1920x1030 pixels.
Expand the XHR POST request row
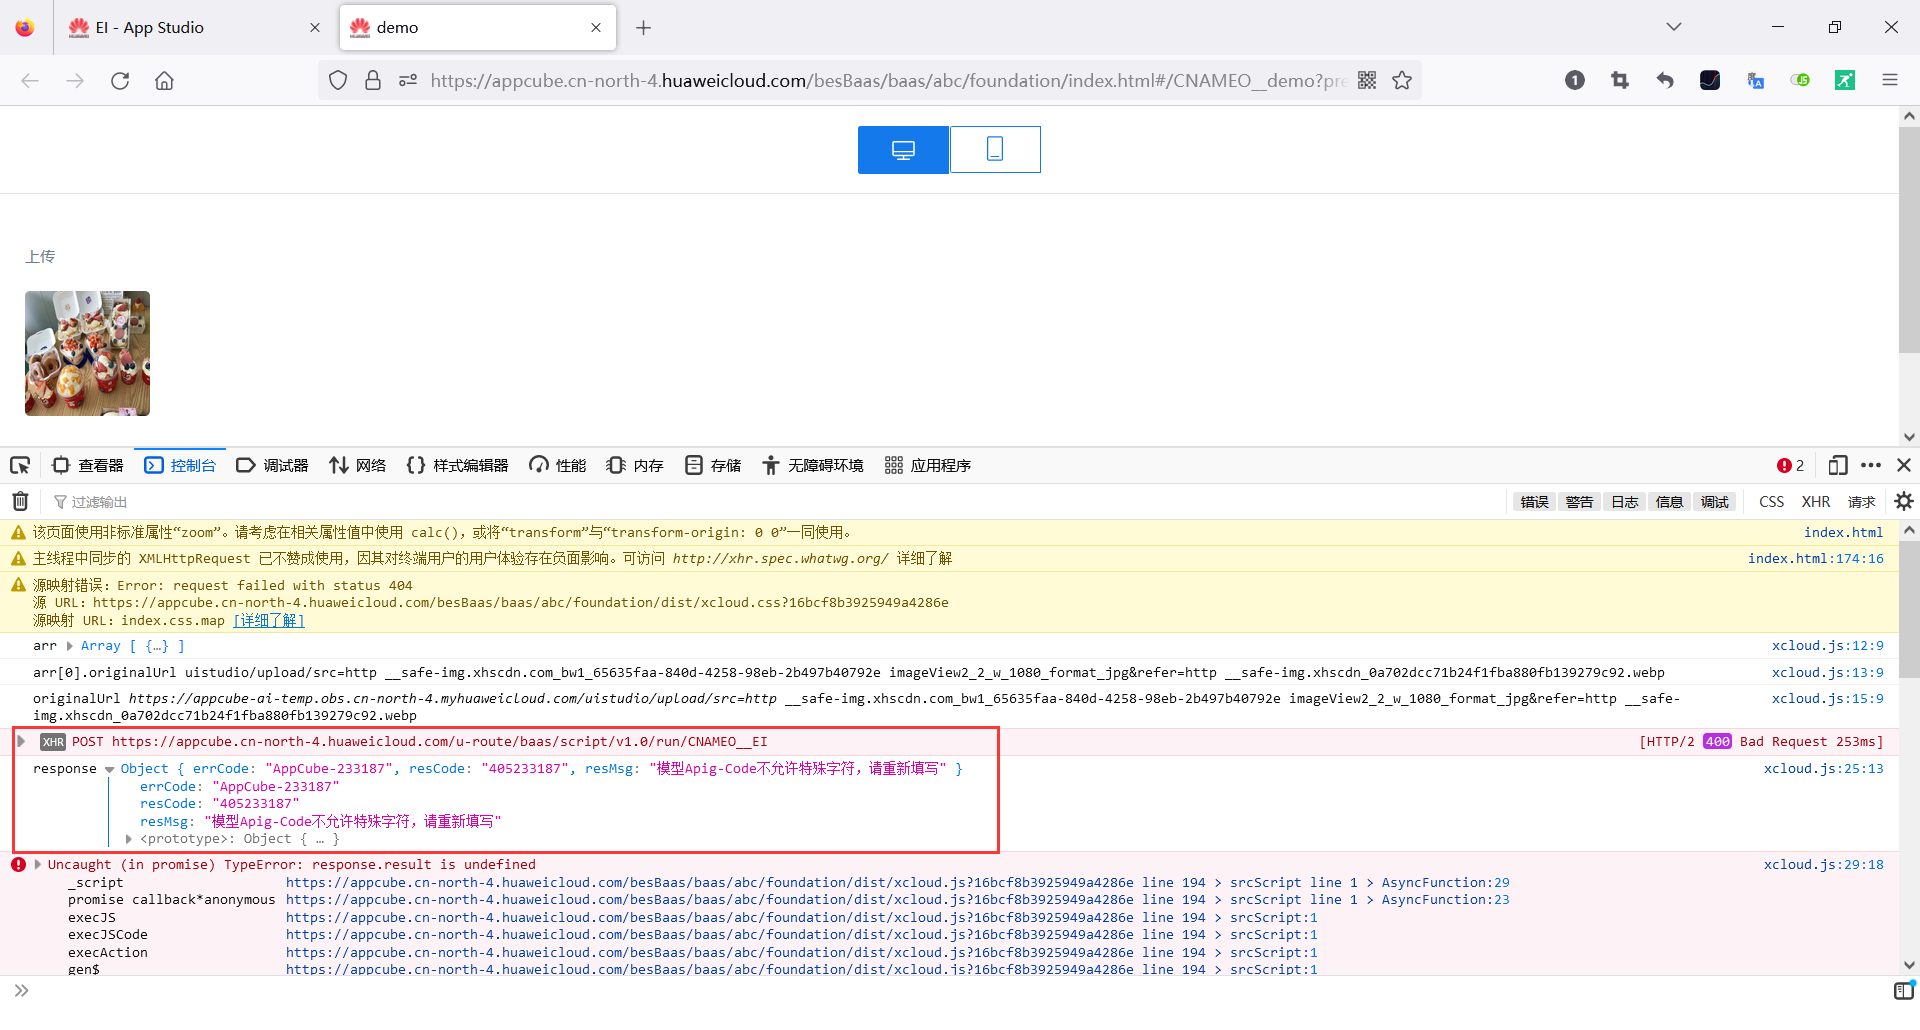click(21, 741)
